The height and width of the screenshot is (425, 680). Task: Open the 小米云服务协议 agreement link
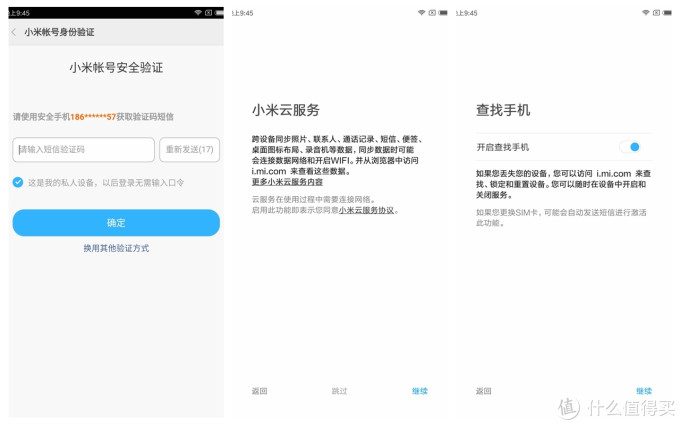366,210
